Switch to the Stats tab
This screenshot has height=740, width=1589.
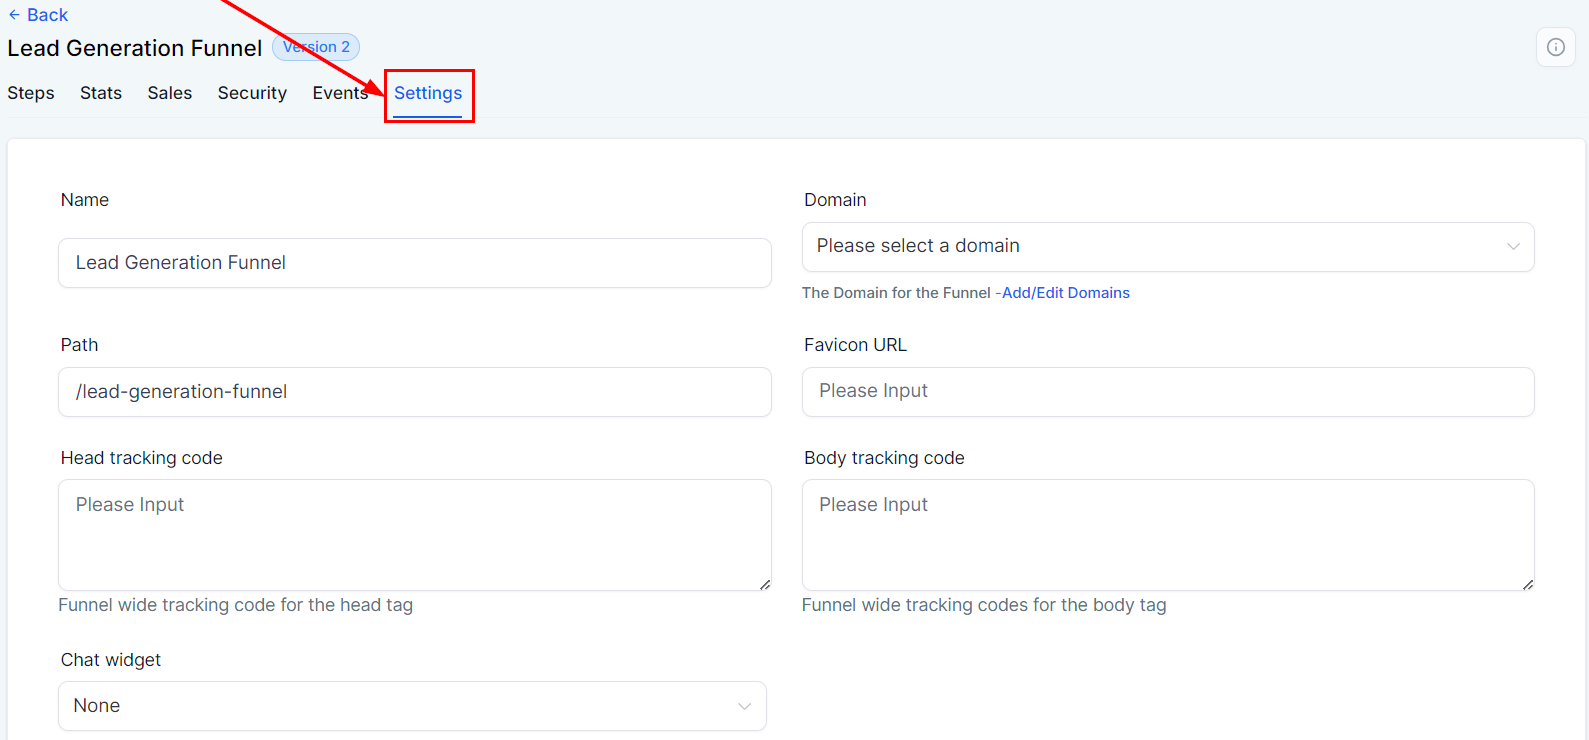coord(101,93)
